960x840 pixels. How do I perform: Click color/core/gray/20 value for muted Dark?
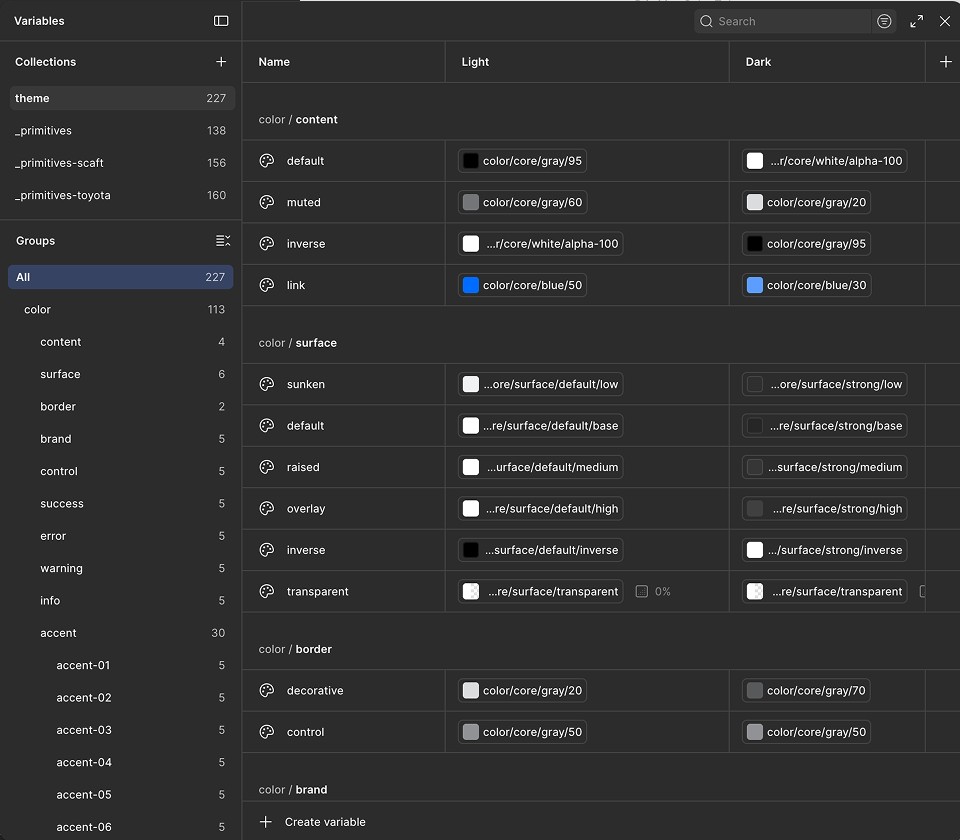click(806, 202)
